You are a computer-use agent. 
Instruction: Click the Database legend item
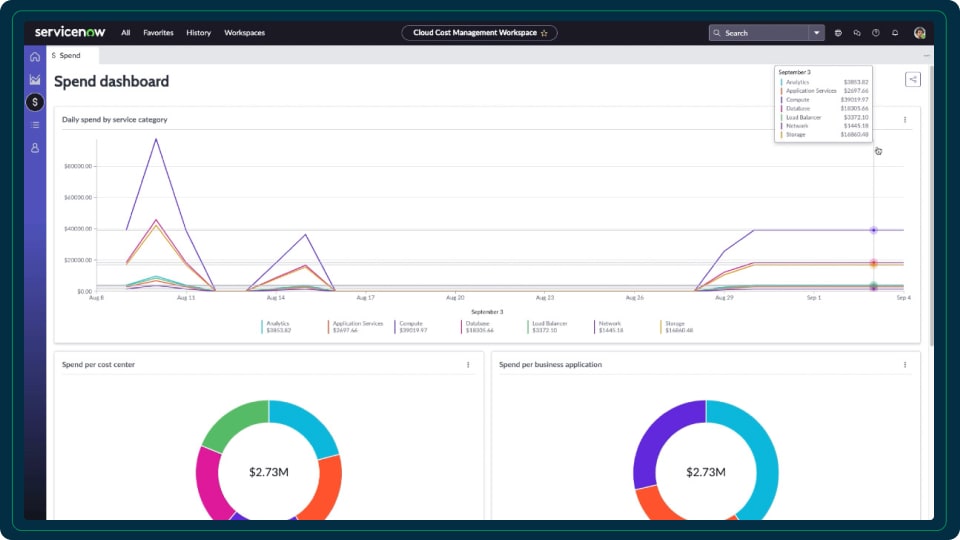[x=478, y=327]
